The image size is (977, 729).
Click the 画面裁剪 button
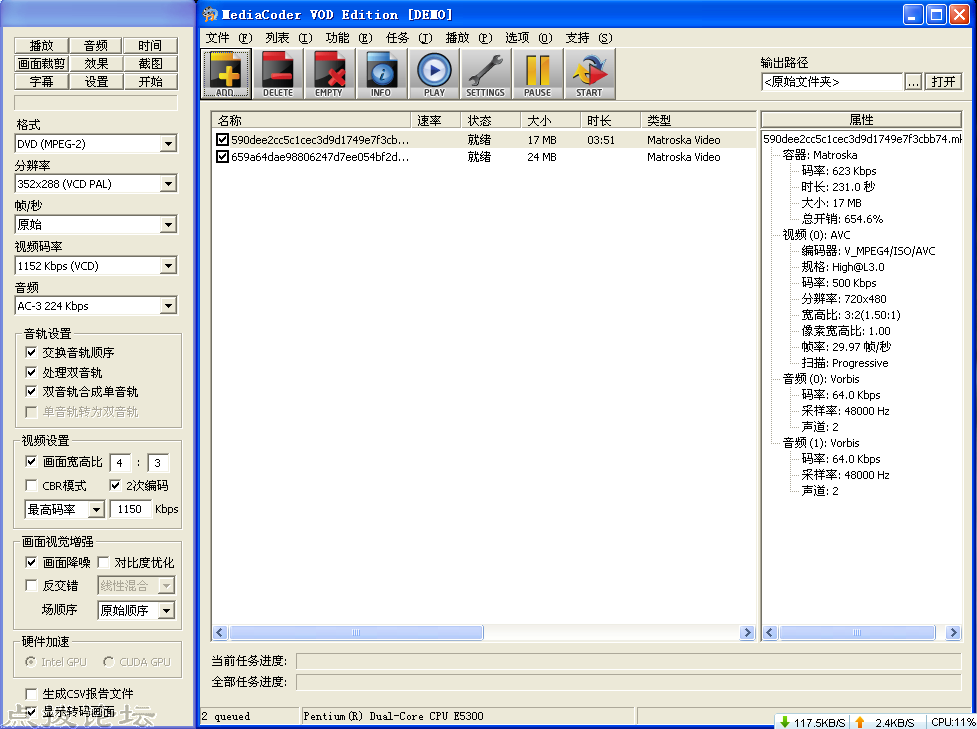(x=42, y=64)
